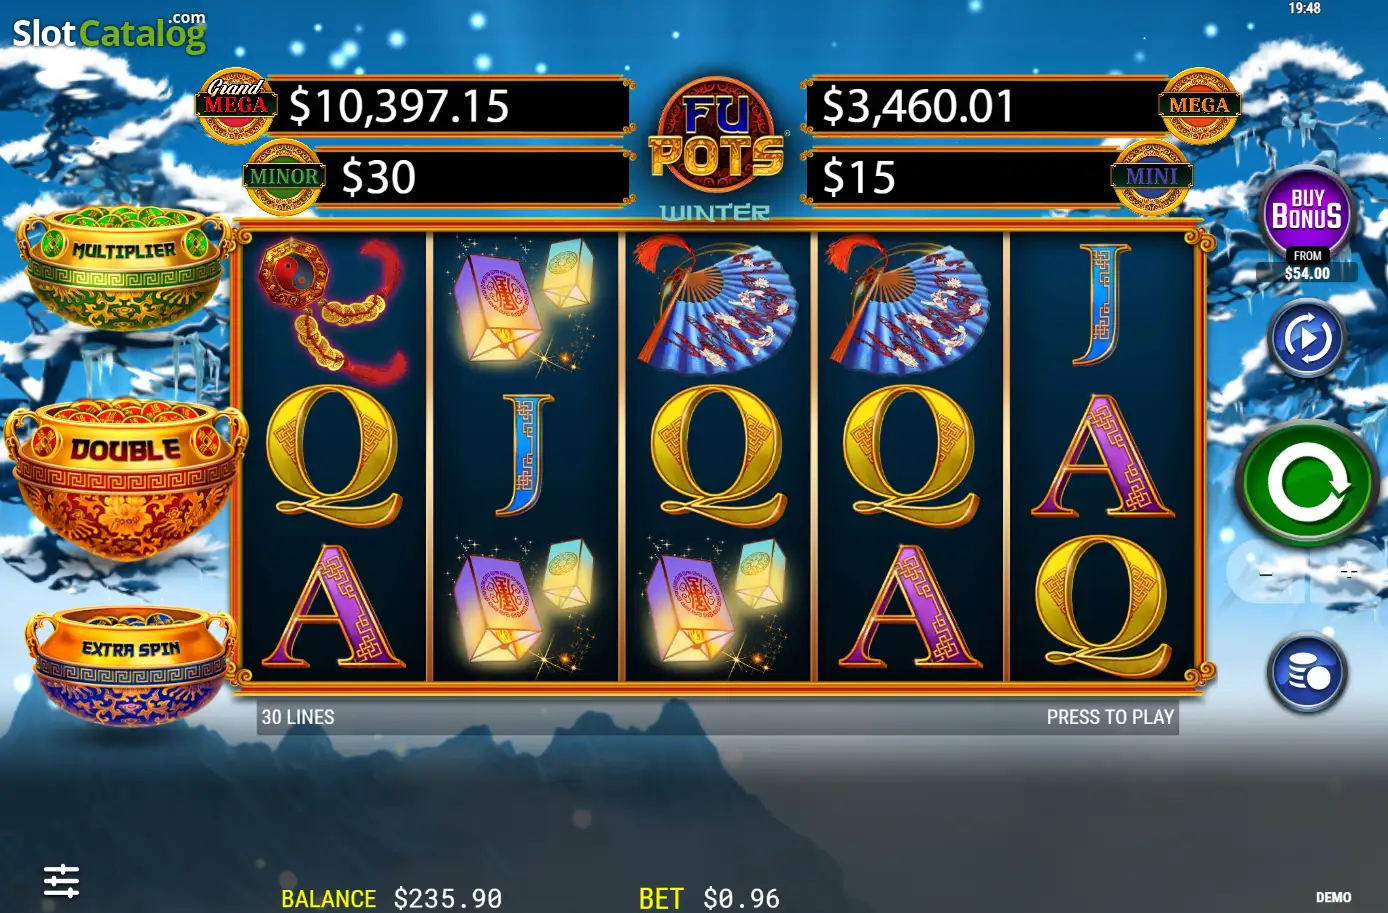Click the Minor jackpot badge
The image size is (1388, 913).
point(284,177)
